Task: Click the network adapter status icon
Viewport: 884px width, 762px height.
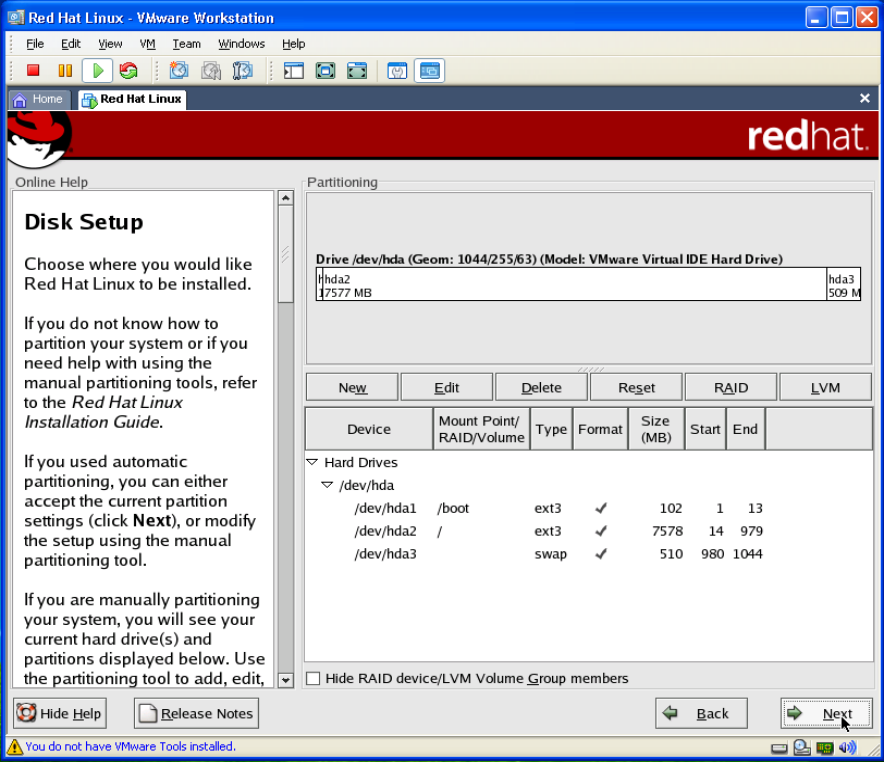Action: coord(825,747)
